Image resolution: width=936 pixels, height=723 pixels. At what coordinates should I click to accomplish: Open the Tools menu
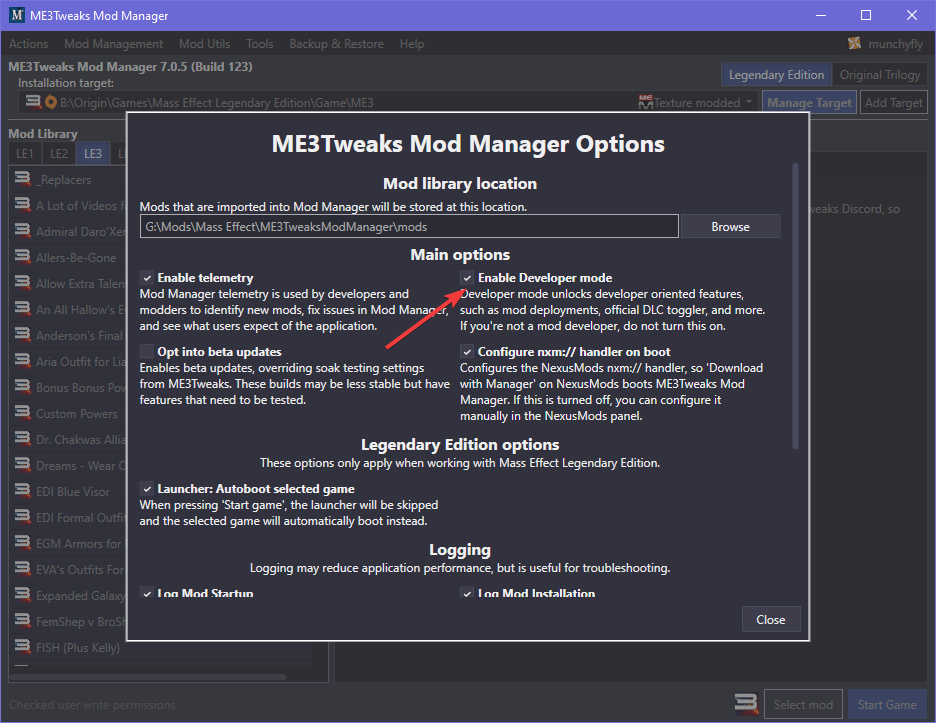260,44
